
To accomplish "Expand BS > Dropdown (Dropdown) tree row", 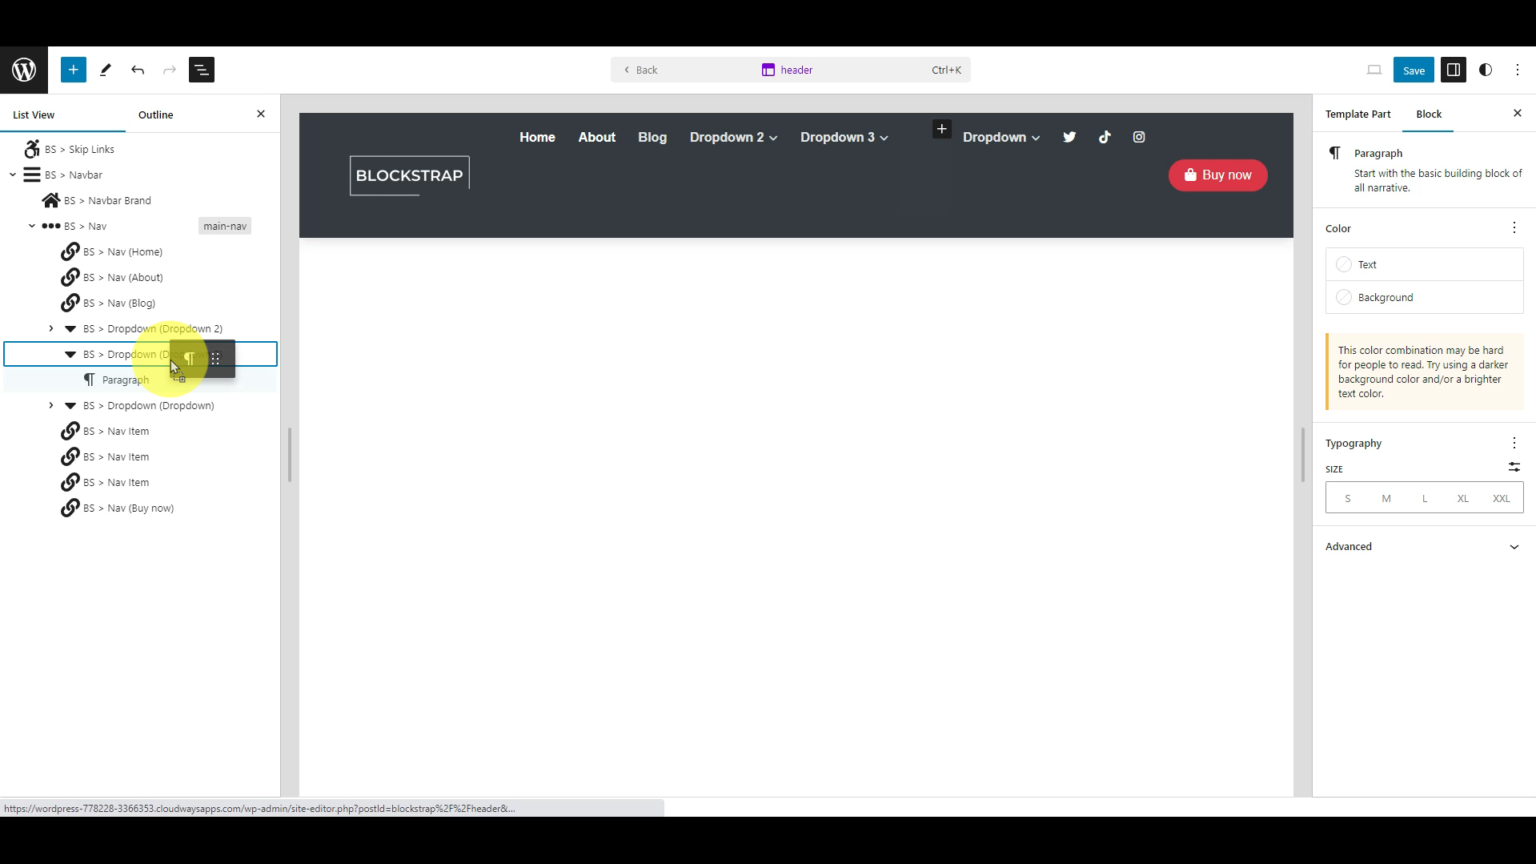I will coord(51,406).
